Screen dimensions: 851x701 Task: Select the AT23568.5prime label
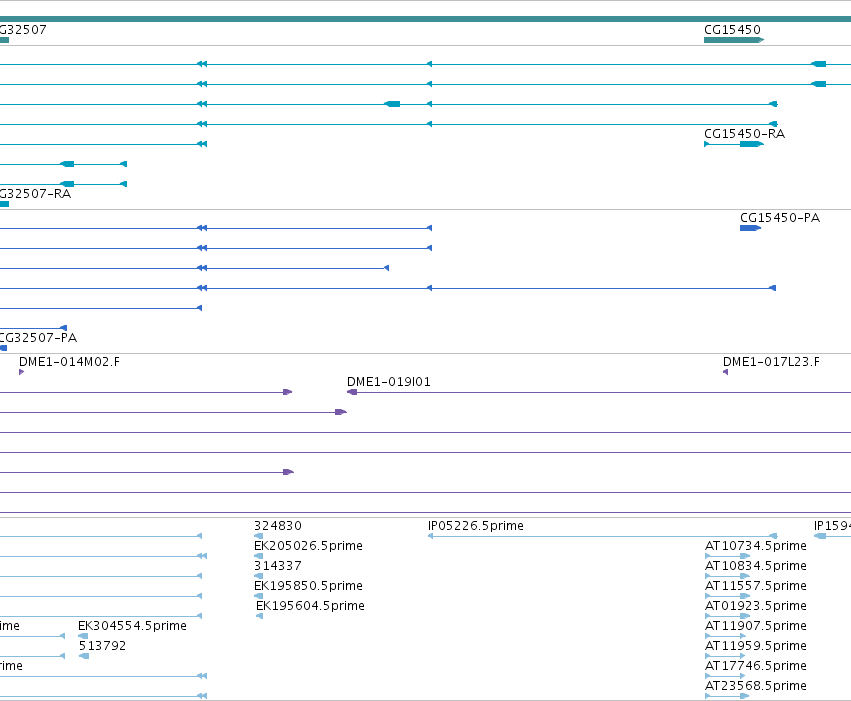(755, 686)
